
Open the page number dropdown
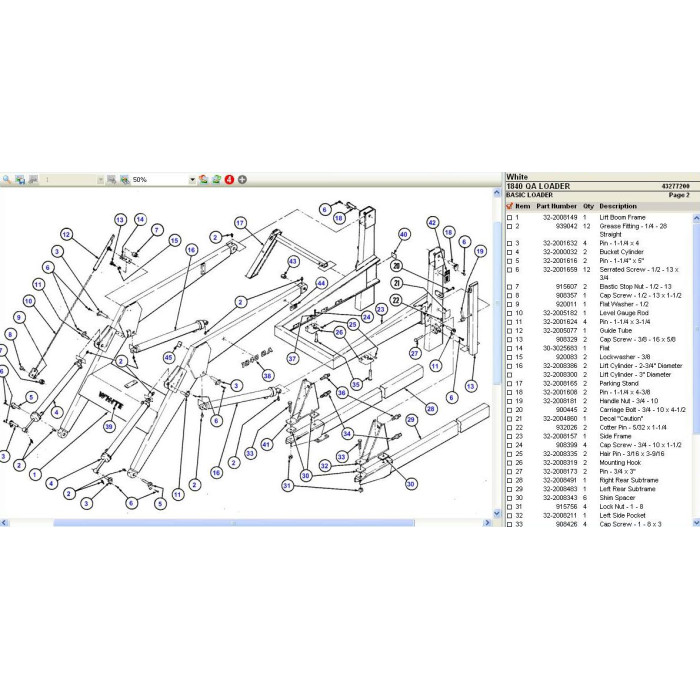coord(100,180)
